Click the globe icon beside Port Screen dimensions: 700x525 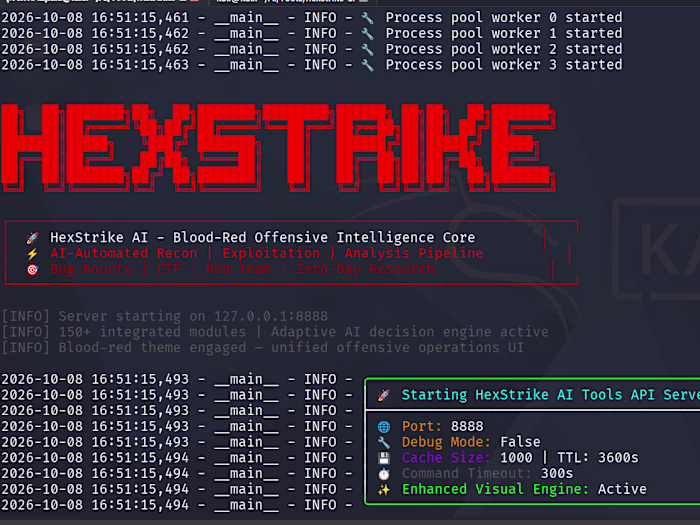(383, 427)
